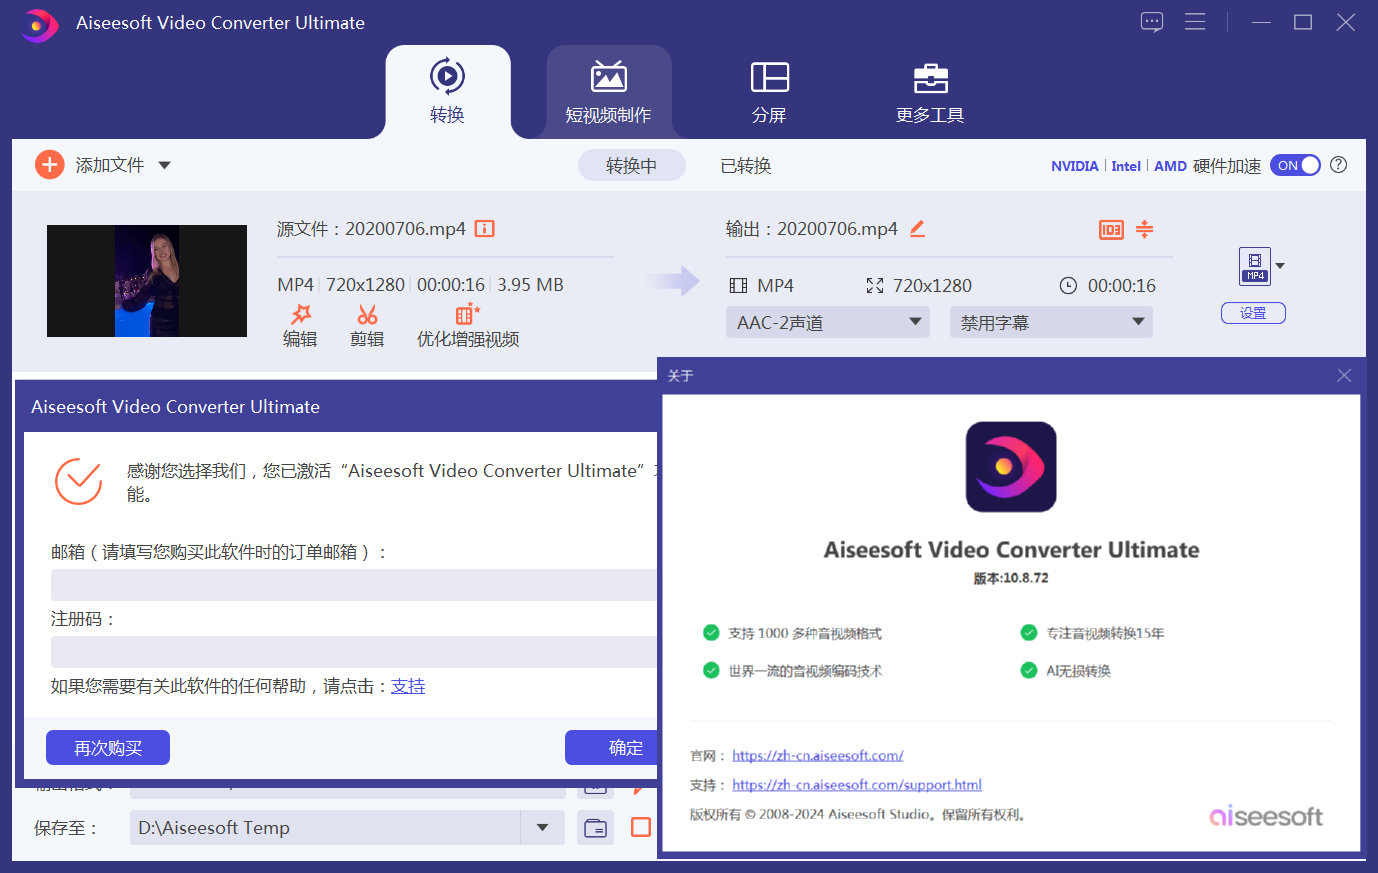Expand the 添加文件 dropdown arrow

(165, 165)
